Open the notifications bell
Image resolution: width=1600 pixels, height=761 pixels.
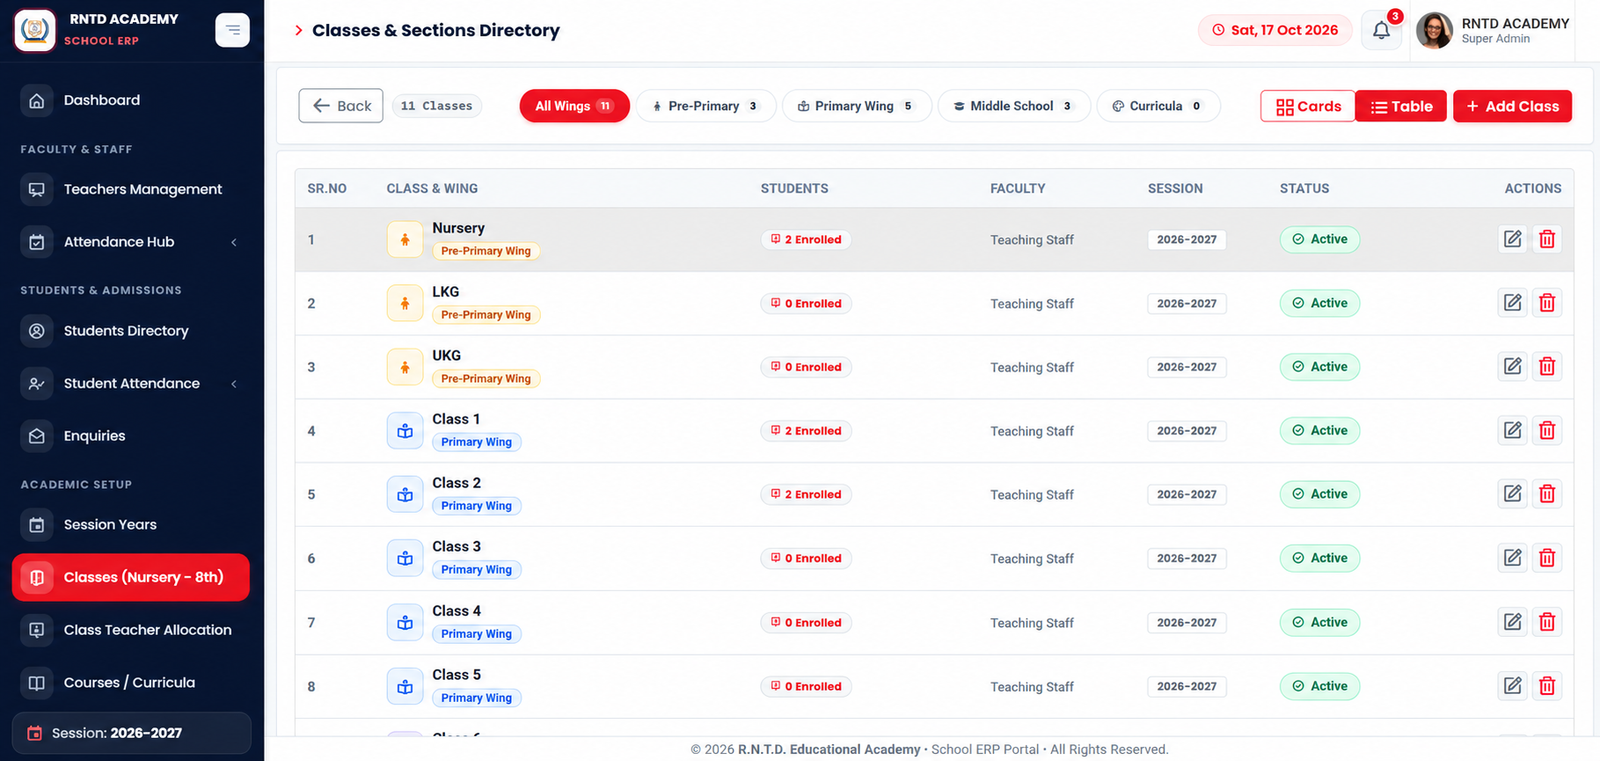[1381, 30]
